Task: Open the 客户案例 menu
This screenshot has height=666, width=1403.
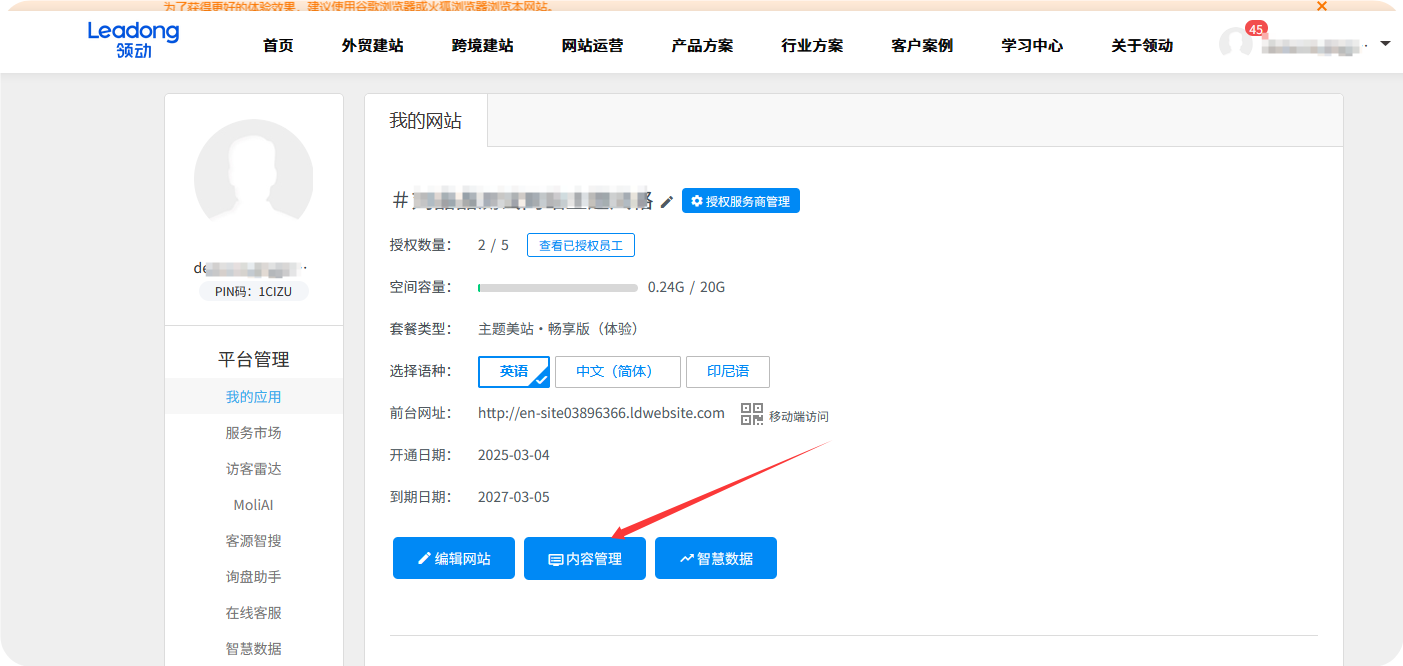Action: [922, 45]
